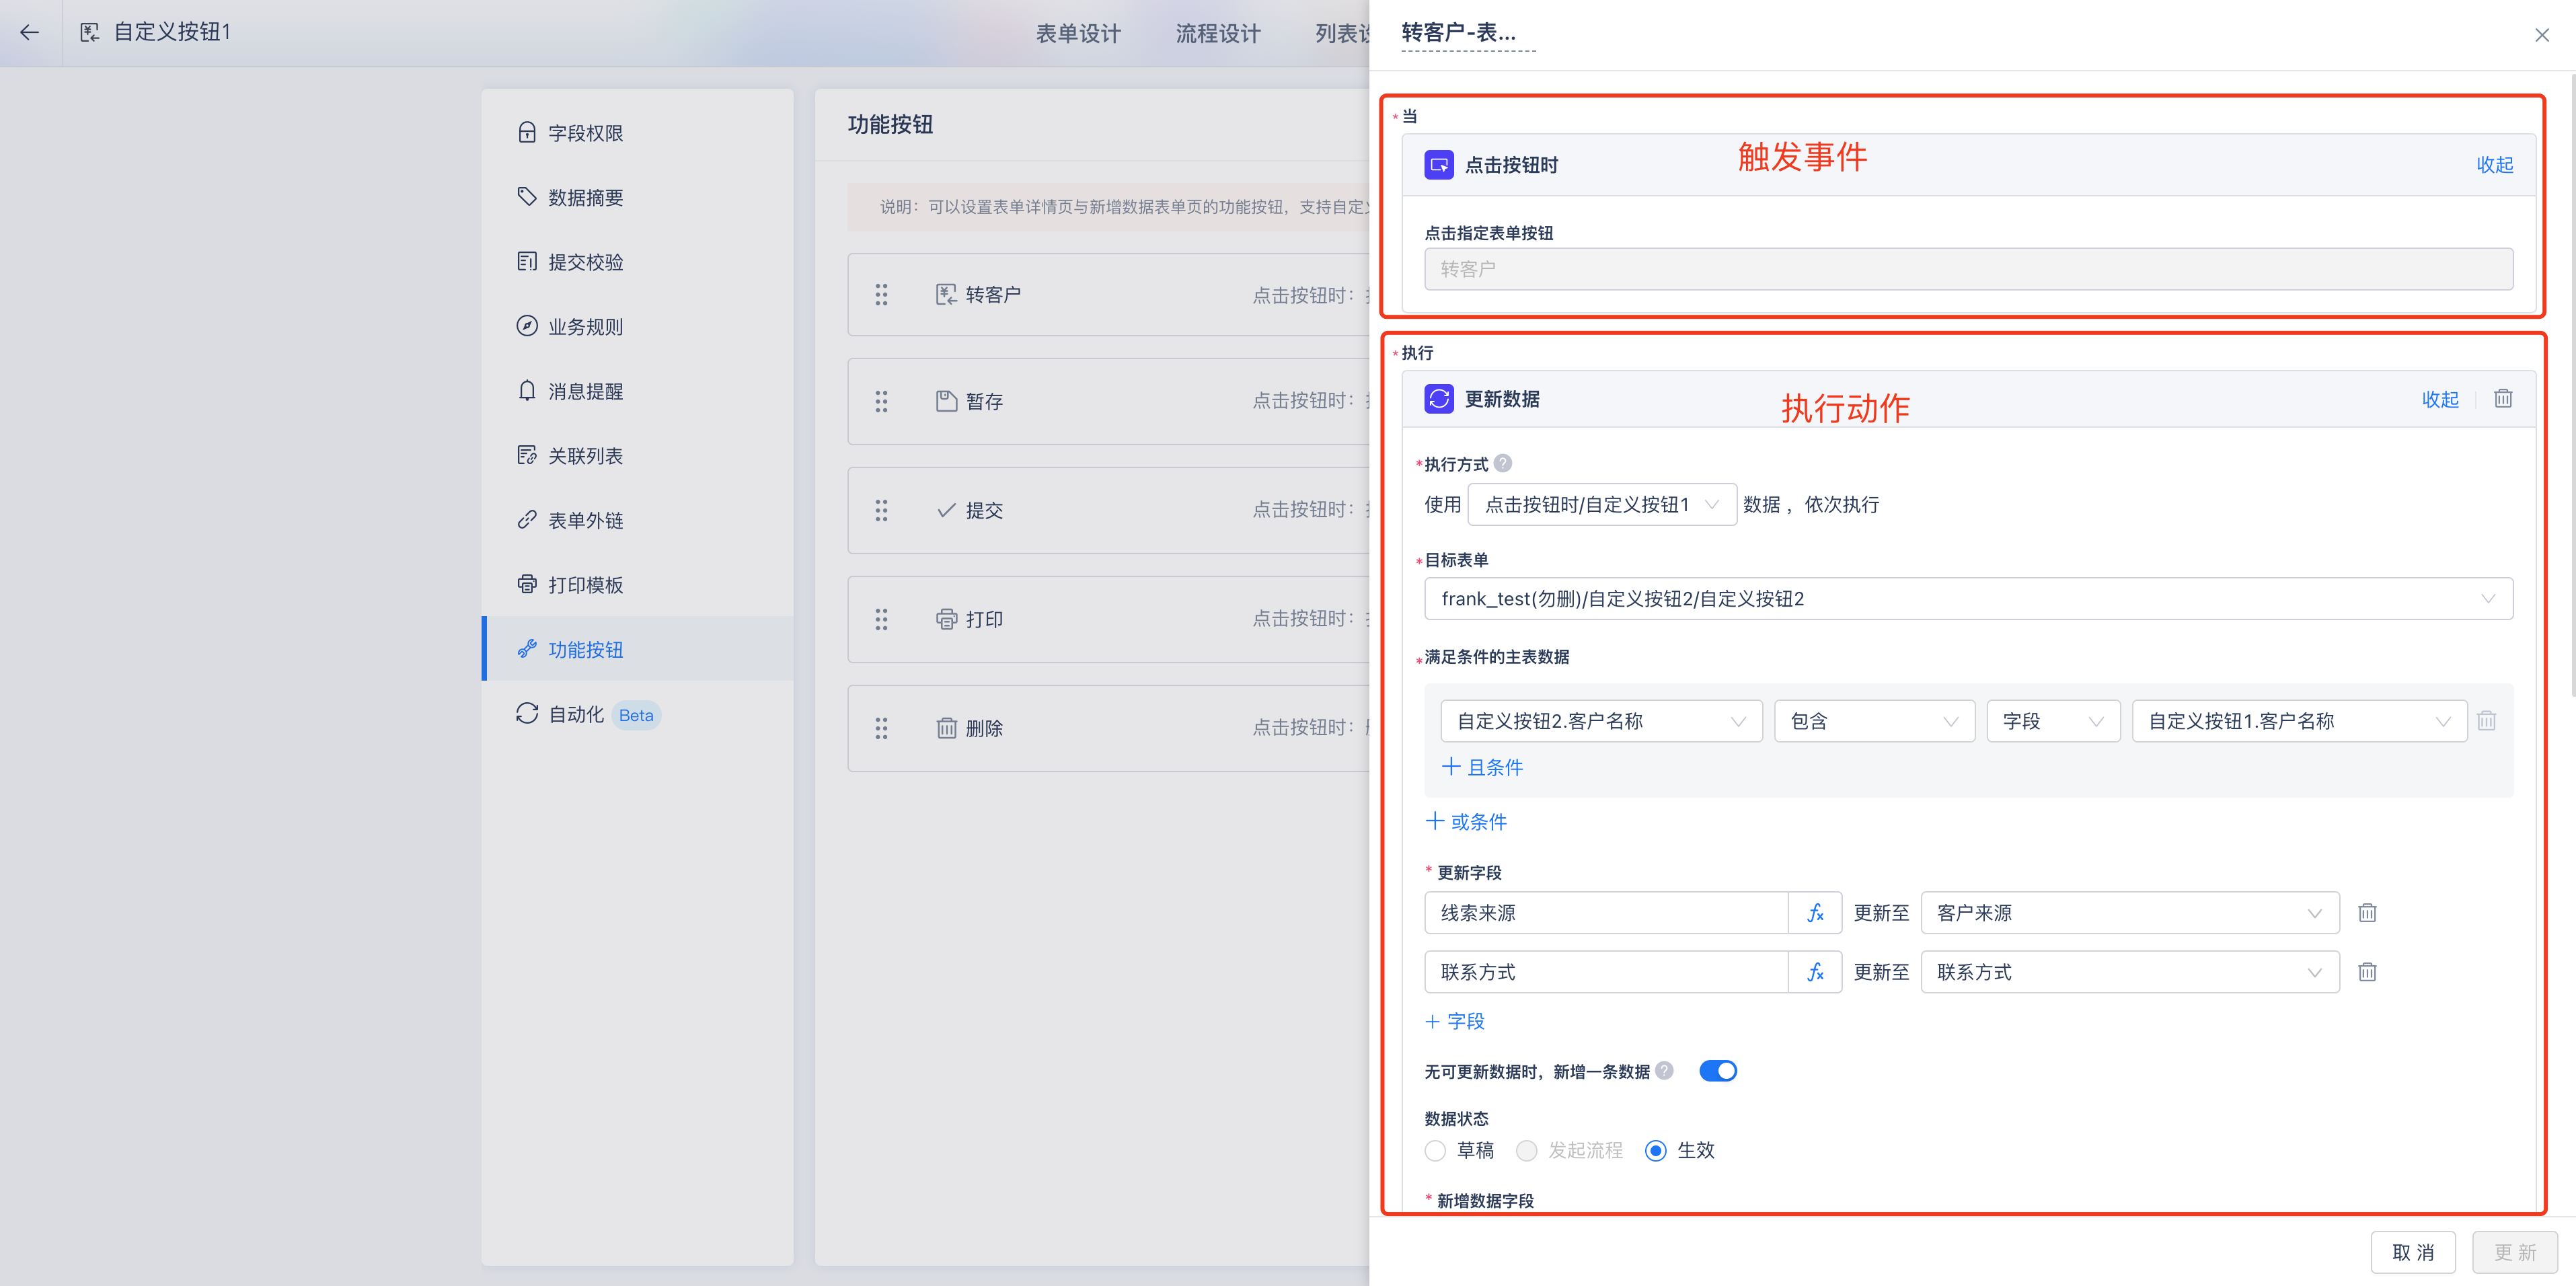2576x1286 pixels.
Task: Select 功能按钮 in sidebar
Action: point(638,648)
